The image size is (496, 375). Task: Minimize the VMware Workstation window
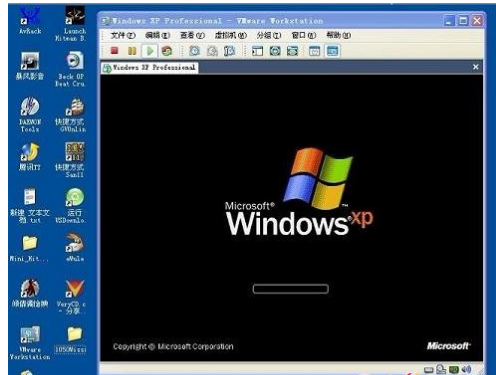[x=449, y=21]
